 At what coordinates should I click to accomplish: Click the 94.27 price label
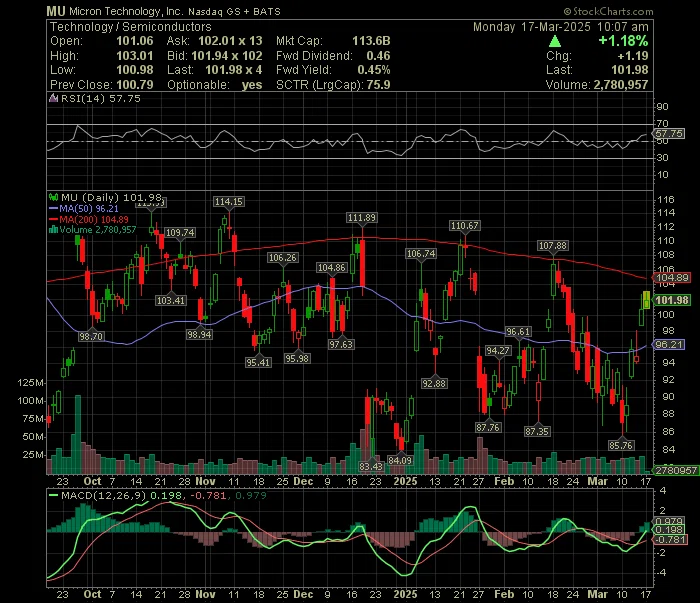pyautogui.click(x=498, y=351)
